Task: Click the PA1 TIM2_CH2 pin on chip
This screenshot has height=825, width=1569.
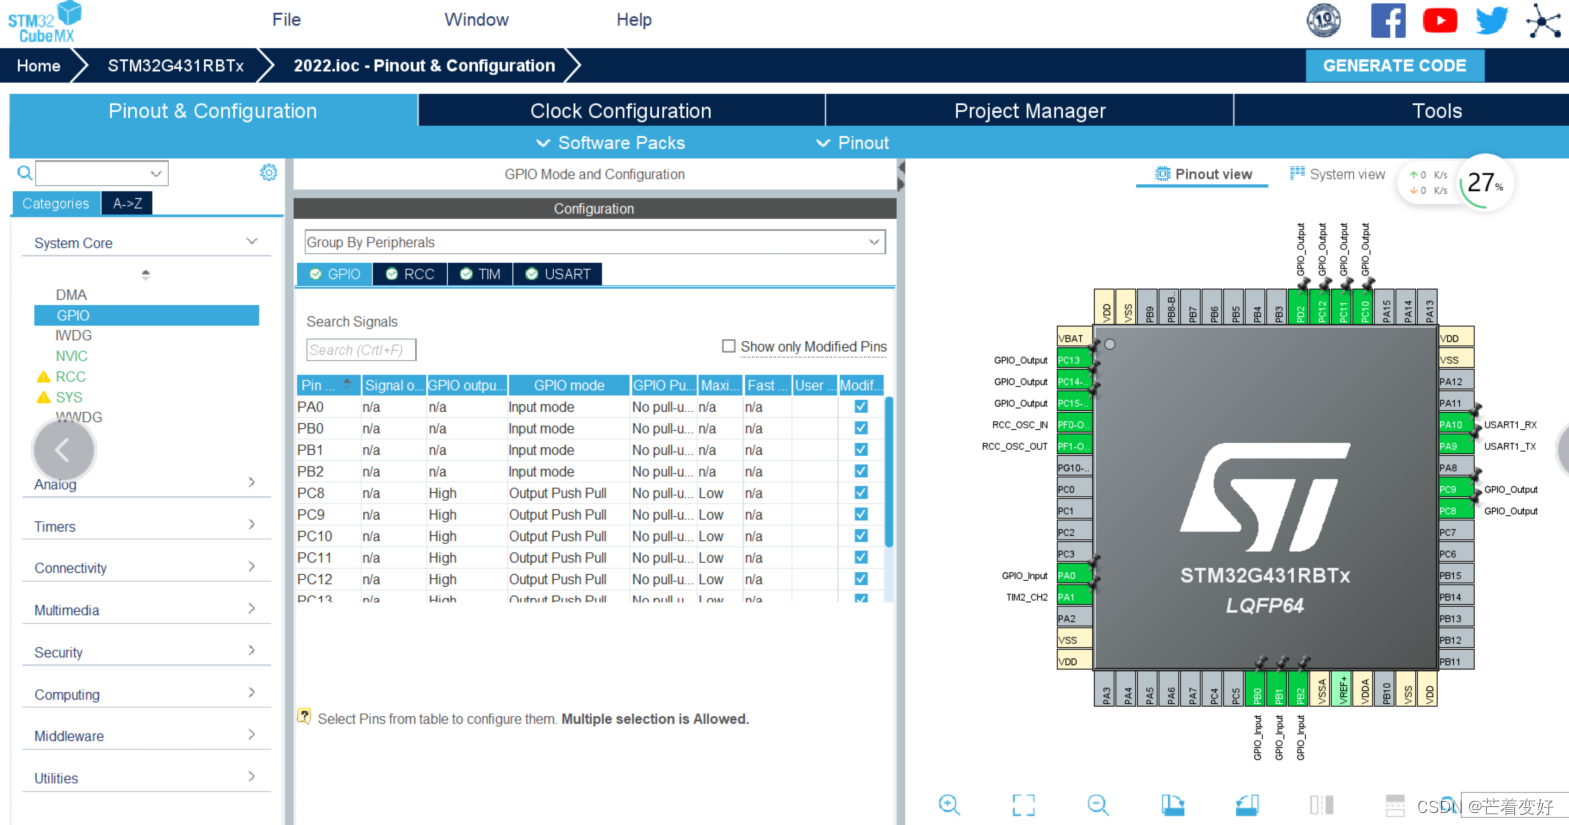Action: 1074,597
